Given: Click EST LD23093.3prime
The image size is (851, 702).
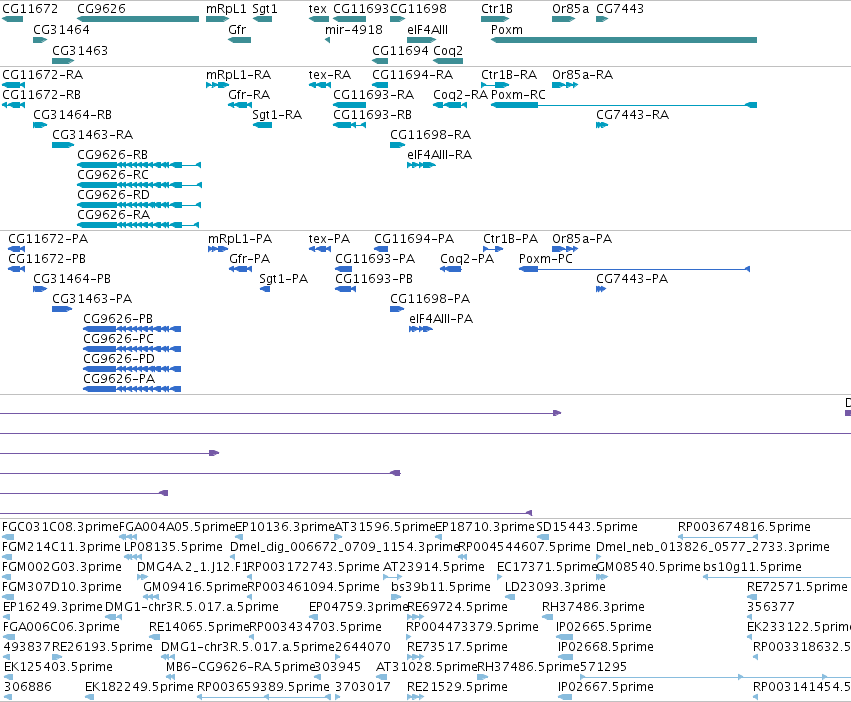Looking at the screenshot, I should [555, 587].
